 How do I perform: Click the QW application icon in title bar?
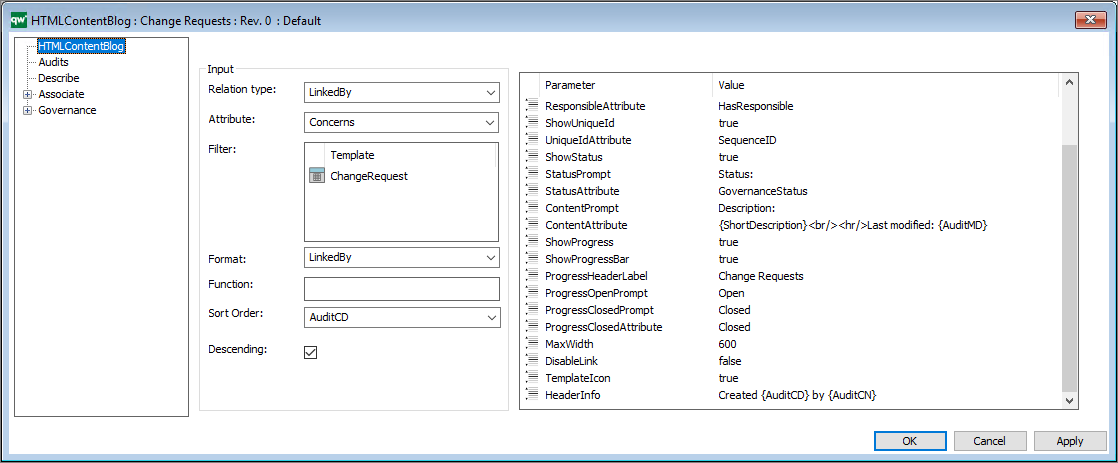[x=17, y=20]
